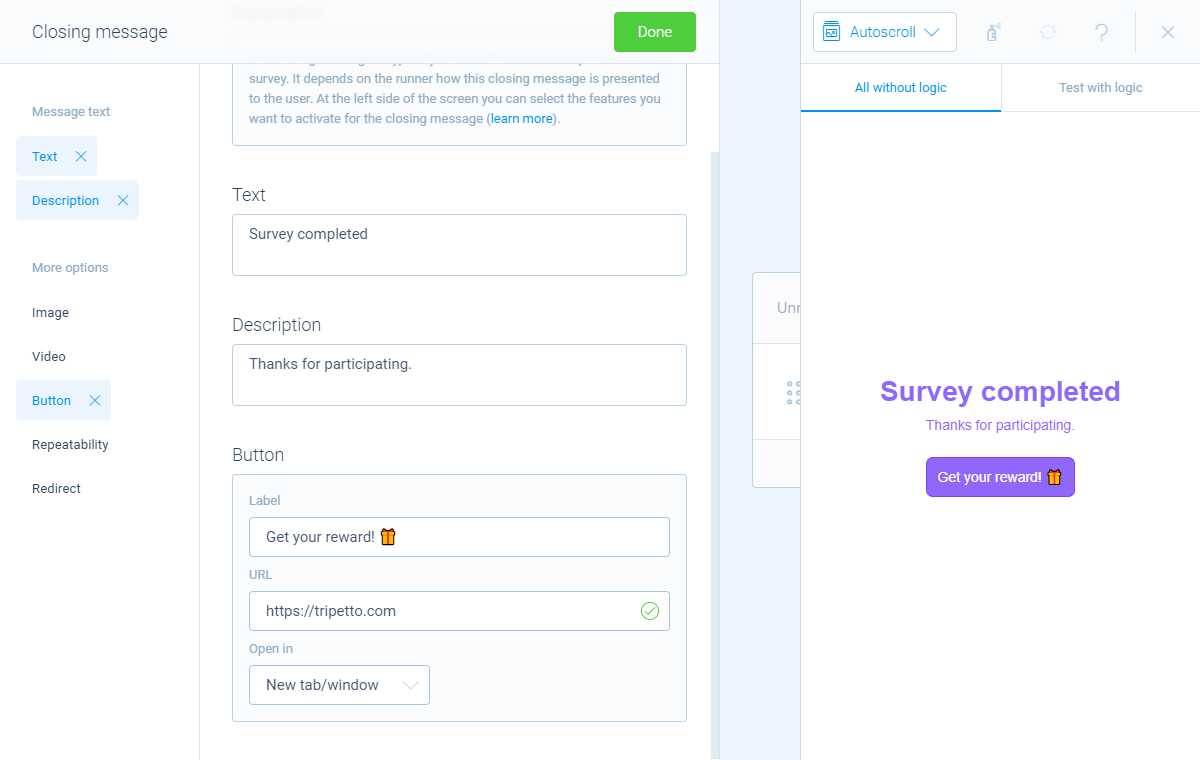Click the green Done button
The image size is (1200, 760).
click(655, 32)
